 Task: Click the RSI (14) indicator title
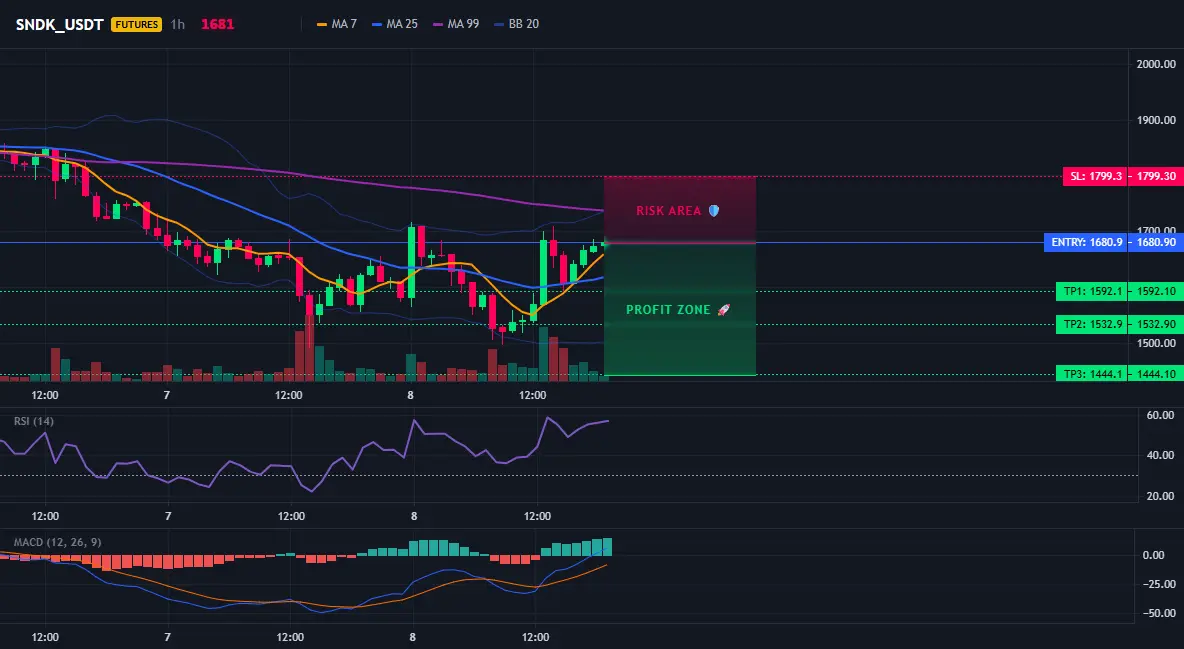tap(34, 421)
